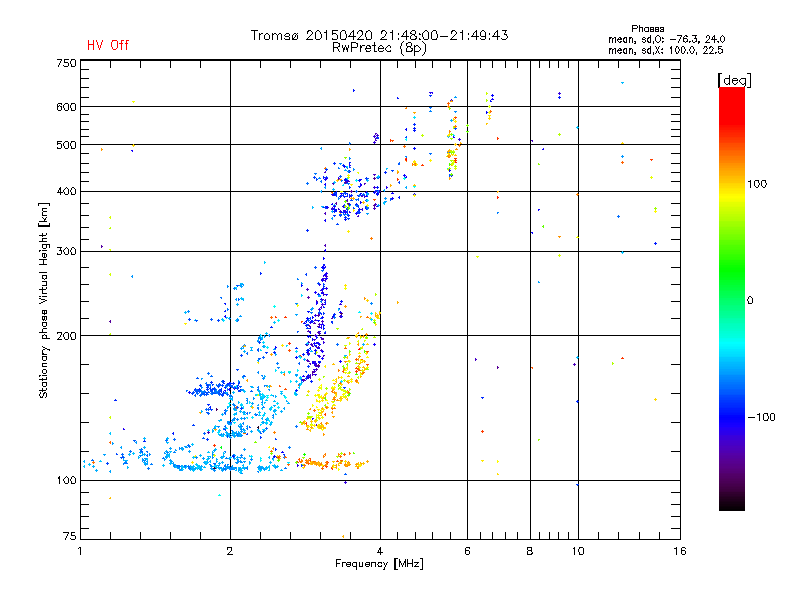Click the x-axis tick label '10'
This screenshot has width=800, height=600.
[578, 551]
